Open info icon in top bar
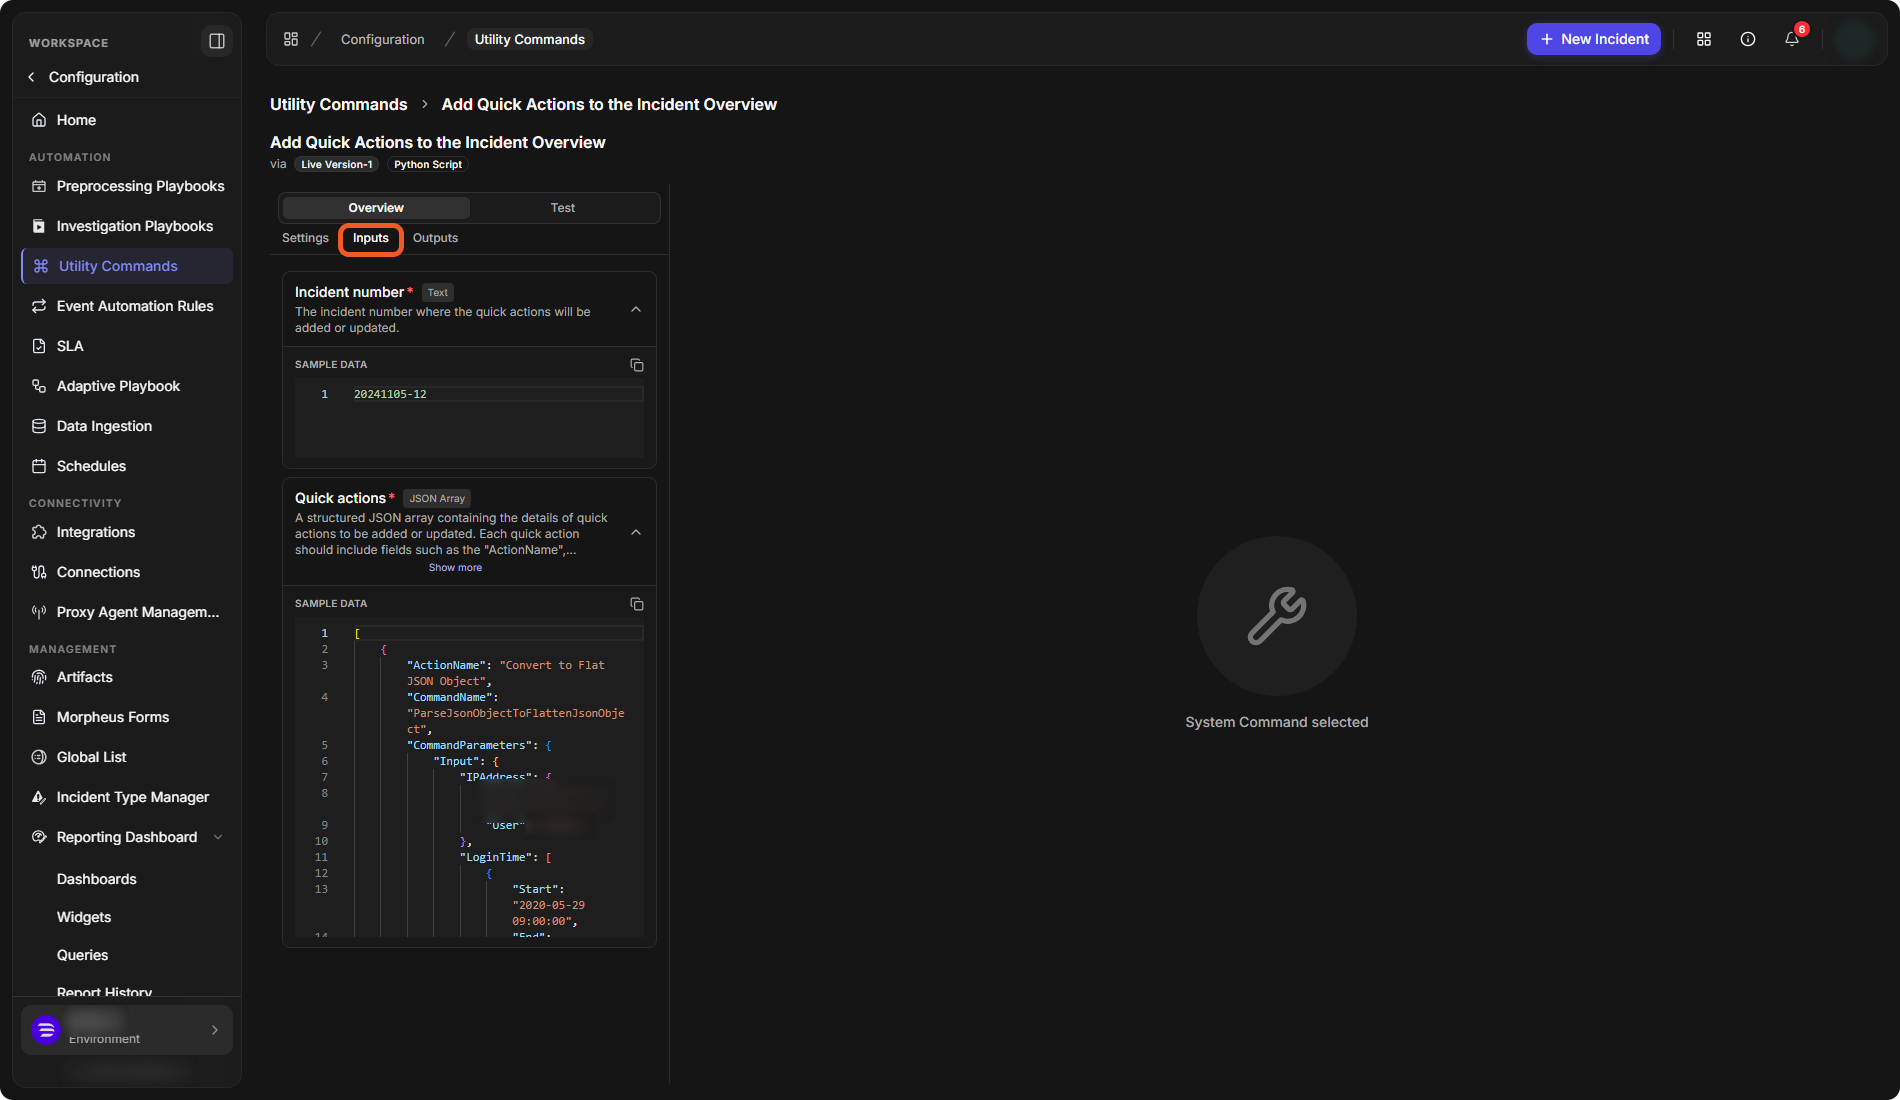1900x1100 pixels. pyautogui.click(x=1748, y=39)
